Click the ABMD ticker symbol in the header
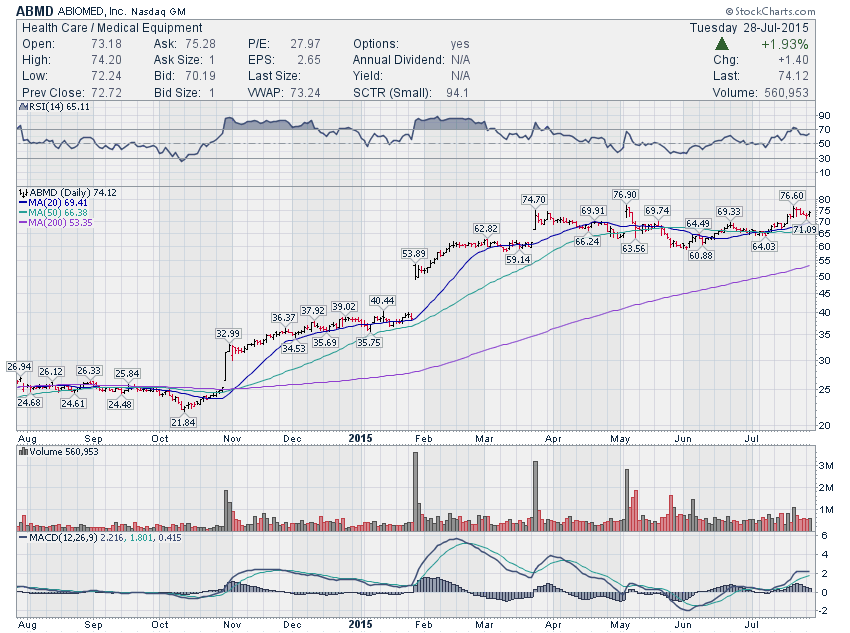The height and width of the screenshot is (633, 850). (x=35, y=11)
